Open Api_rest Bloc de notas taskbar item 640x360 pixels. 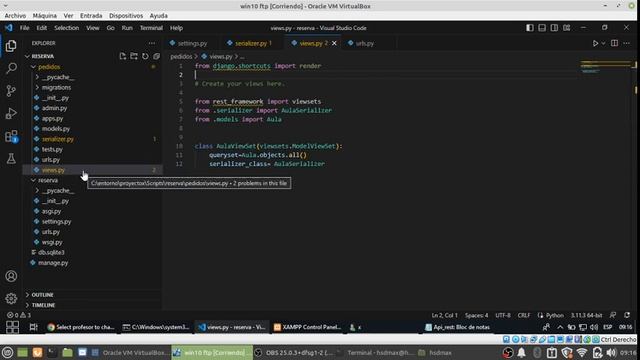click(x=457, y=327)
